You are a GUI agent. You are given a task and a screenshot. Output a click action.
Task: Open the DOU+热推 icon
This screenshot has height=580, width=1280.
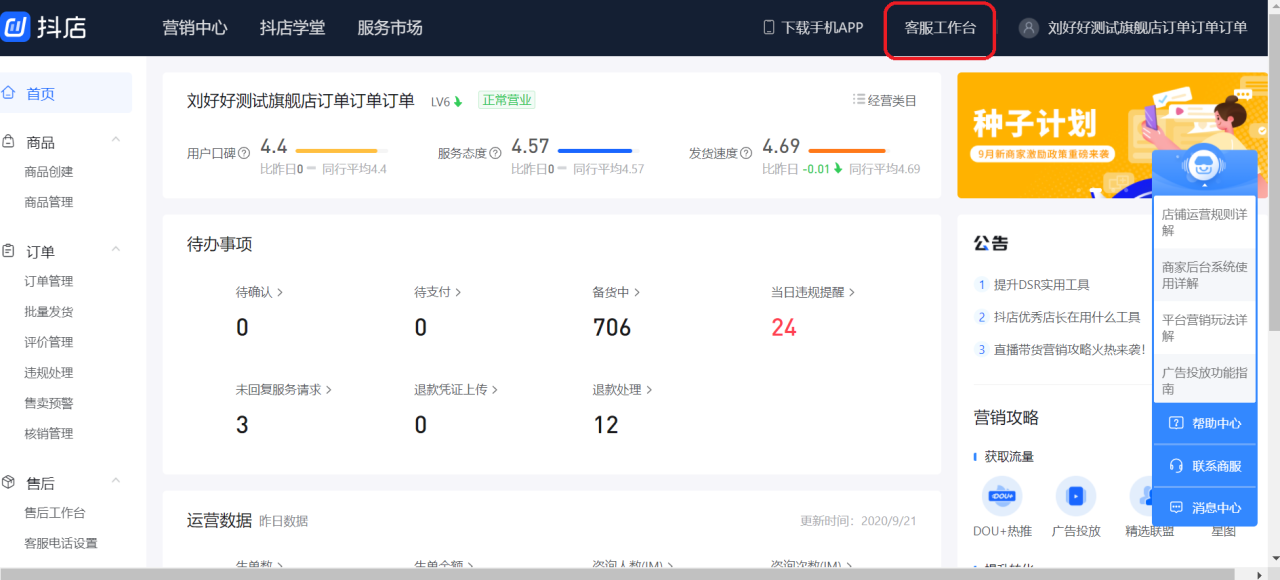(x=1002, y=496)
